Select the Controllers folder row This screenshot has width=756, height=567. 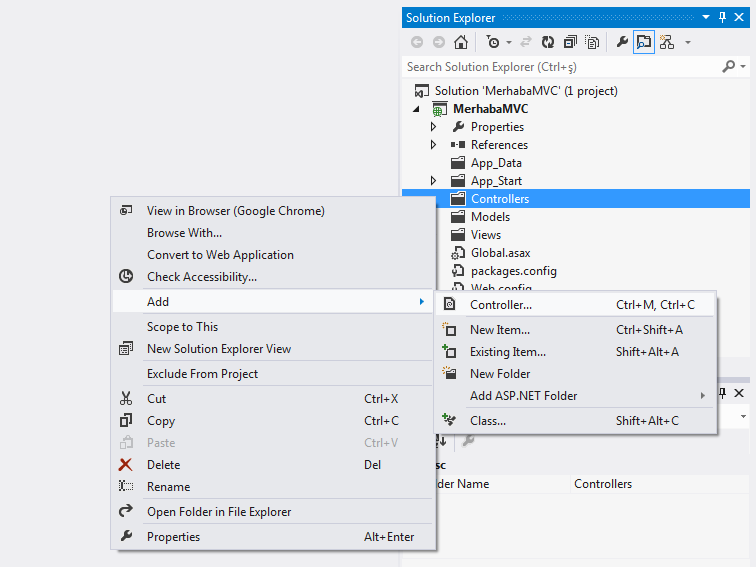click(x=576, y=199)
